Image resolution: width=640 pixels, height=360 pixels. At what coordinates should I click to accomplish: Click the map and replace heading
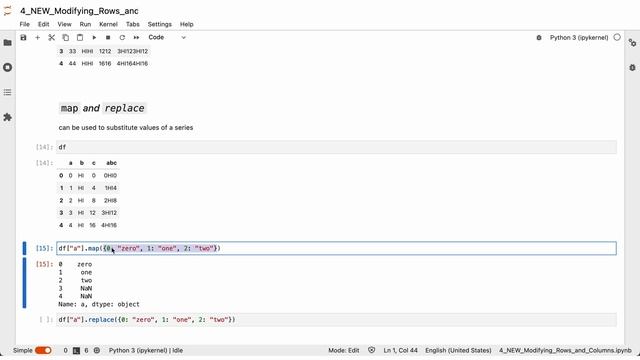(x=102, y=108)
